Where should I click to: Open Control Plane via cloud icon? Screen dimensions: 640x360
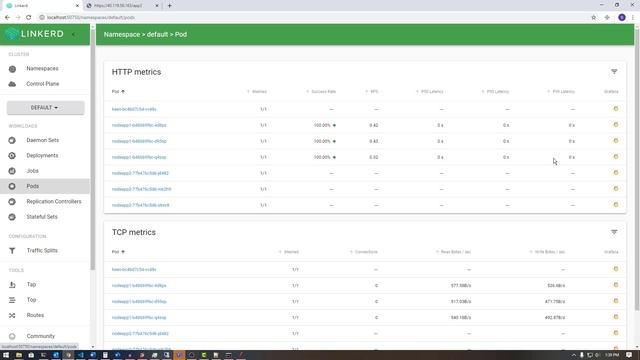12,84
